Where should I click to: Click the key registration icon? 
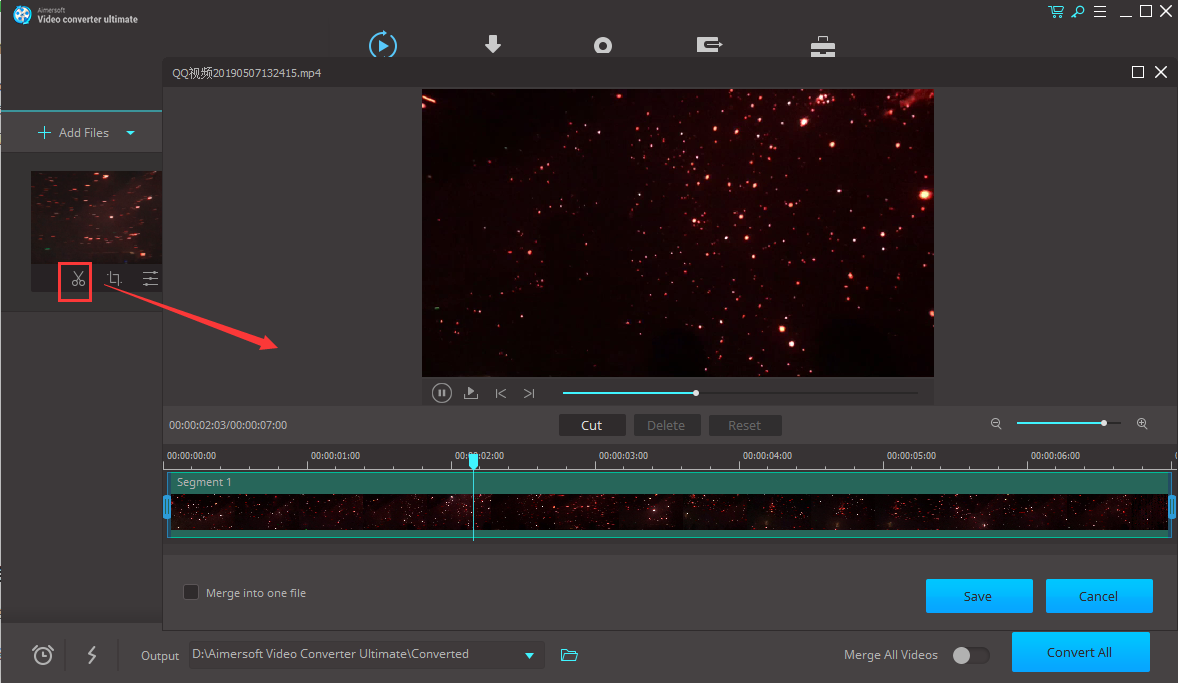1078,11
